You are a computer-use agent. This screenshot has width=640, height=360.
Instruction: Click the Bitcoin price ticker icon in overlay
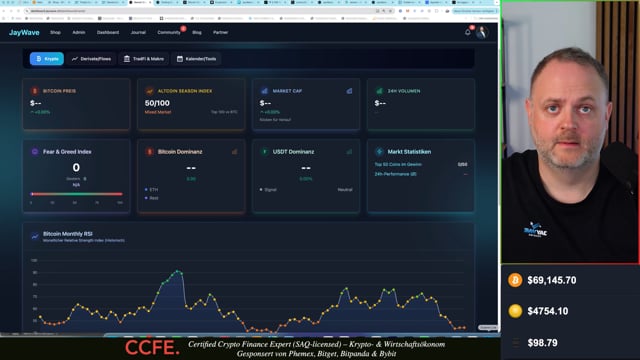pyautogui.click(x=515, y=280)
